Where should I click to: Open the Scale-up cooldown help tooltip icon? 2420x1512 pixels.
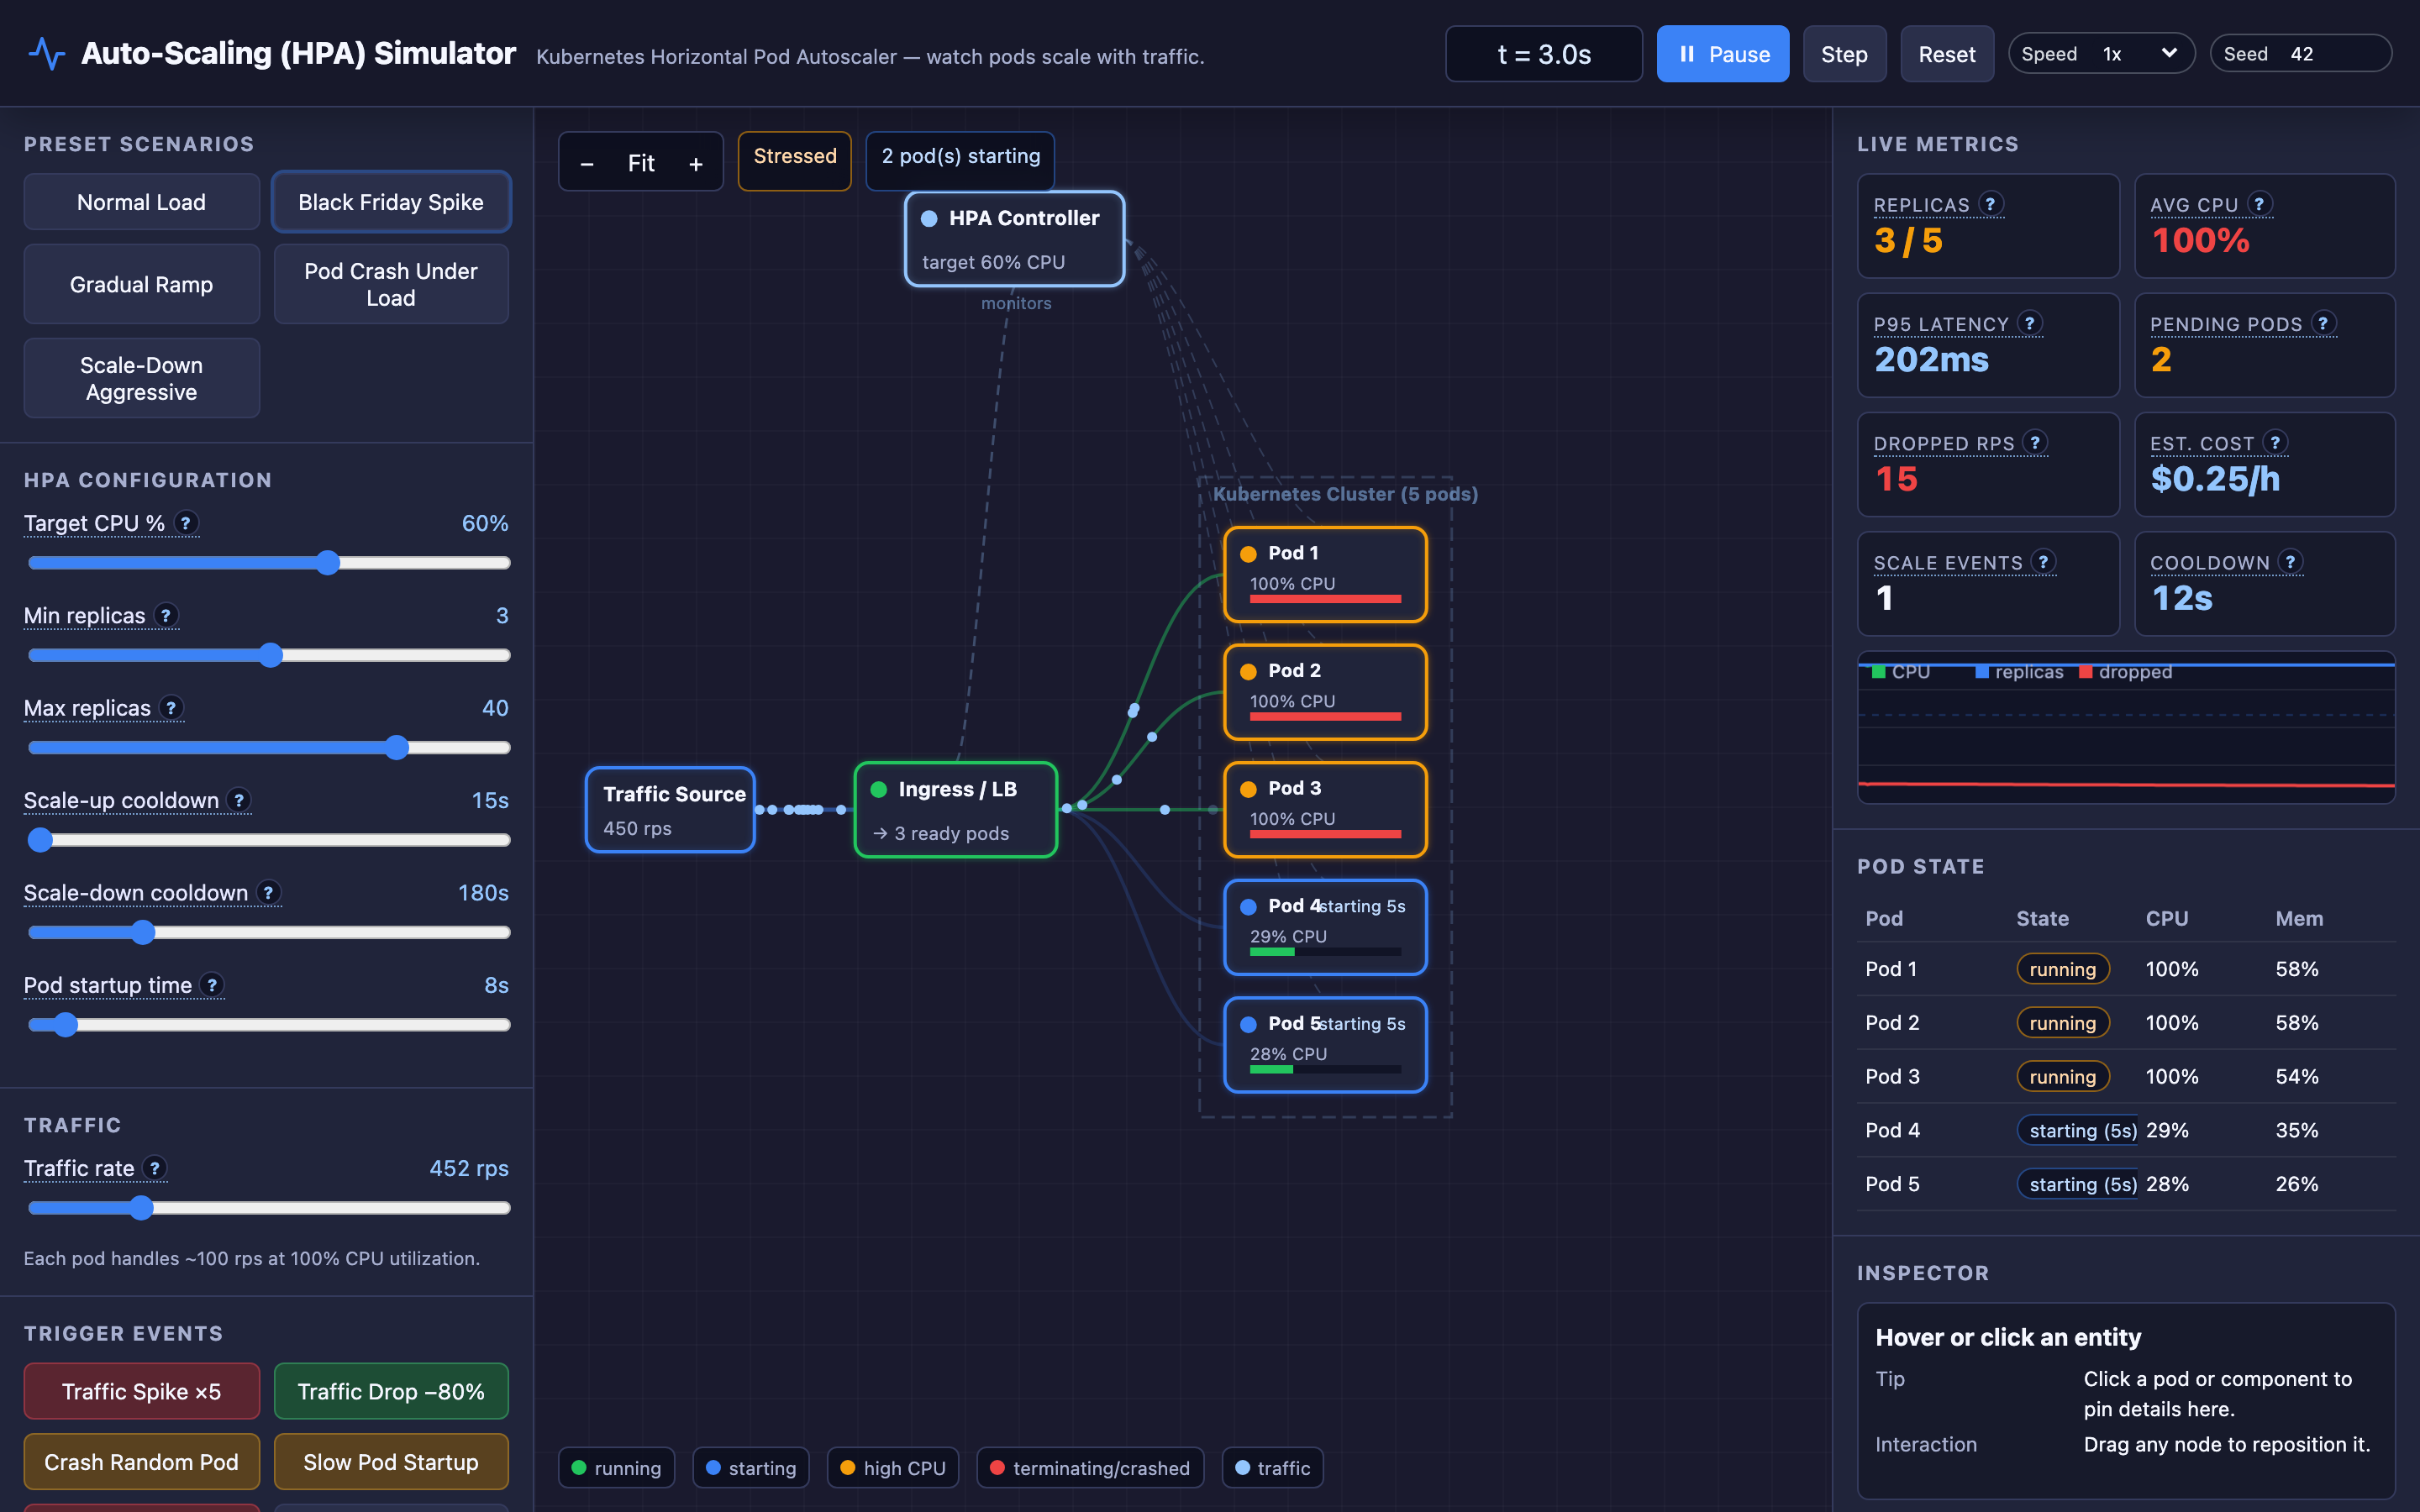click(238, 800)
